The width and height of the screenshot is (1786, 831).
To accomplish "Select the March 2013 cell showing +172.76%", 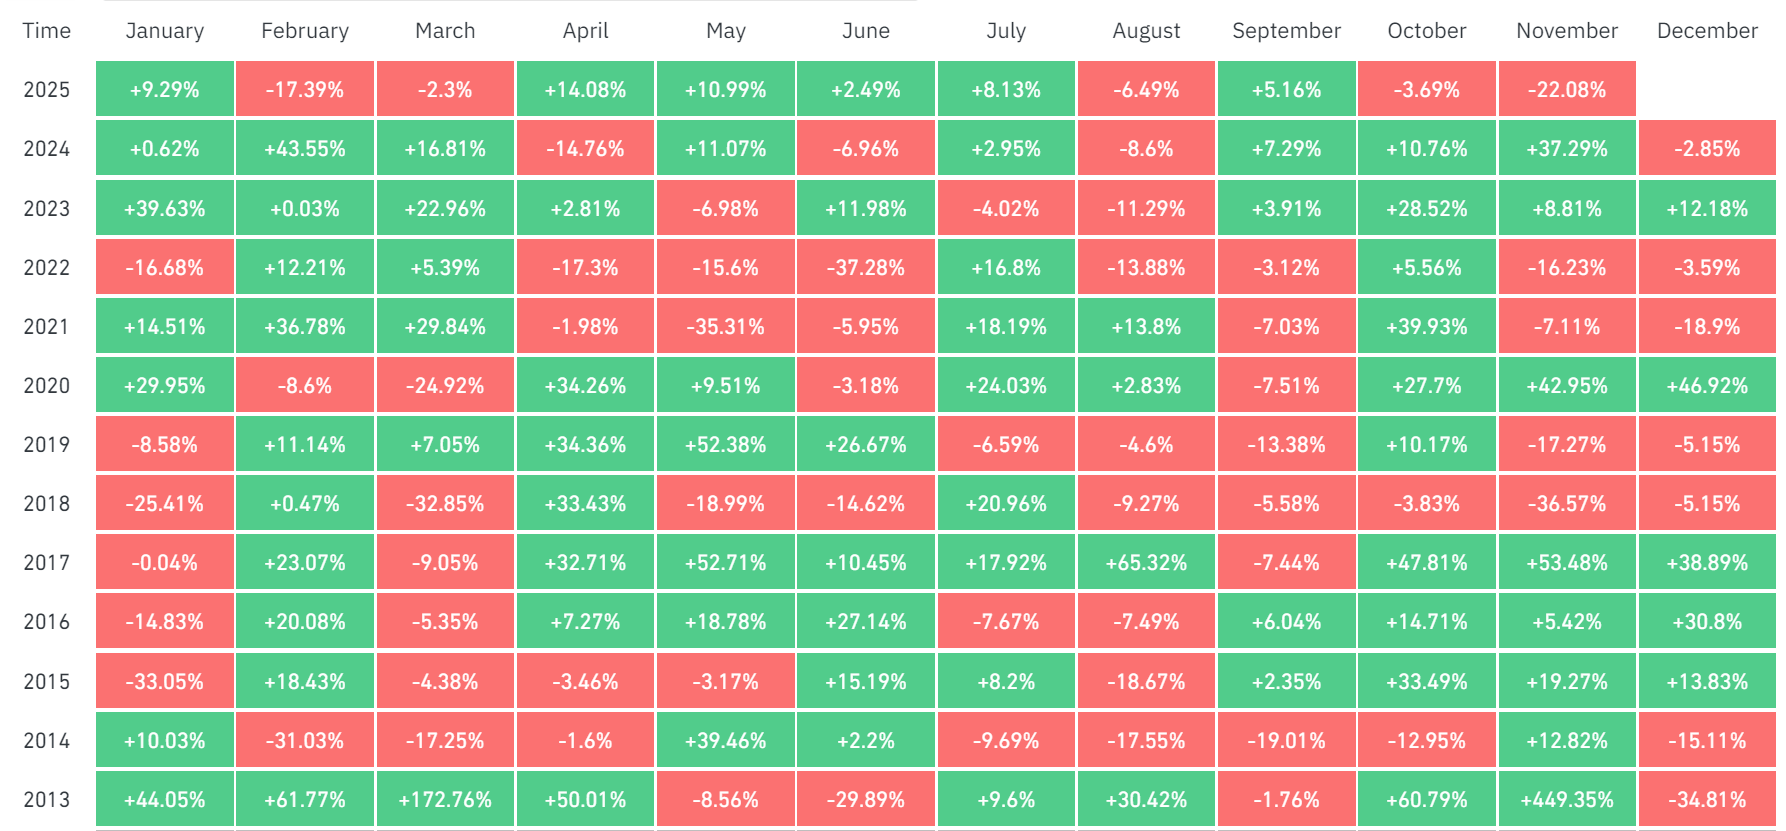I will click(x=445, y=800).
